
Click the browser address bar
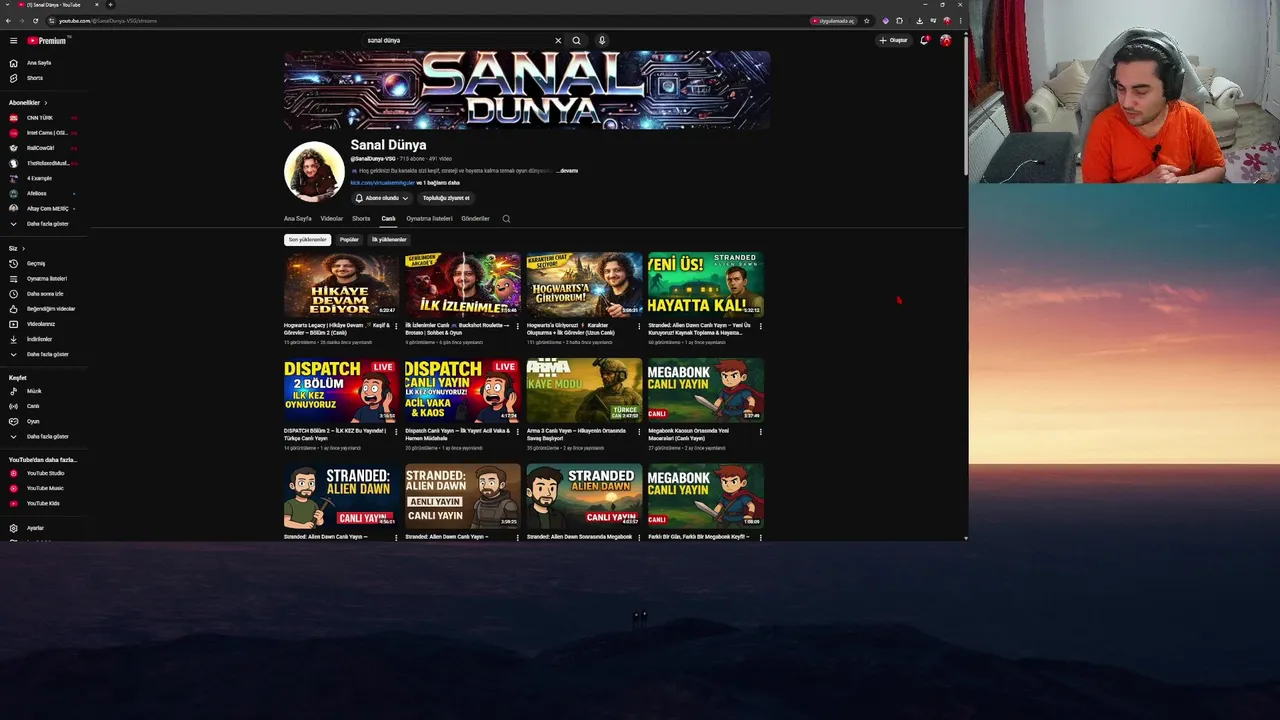pos(430,20)
